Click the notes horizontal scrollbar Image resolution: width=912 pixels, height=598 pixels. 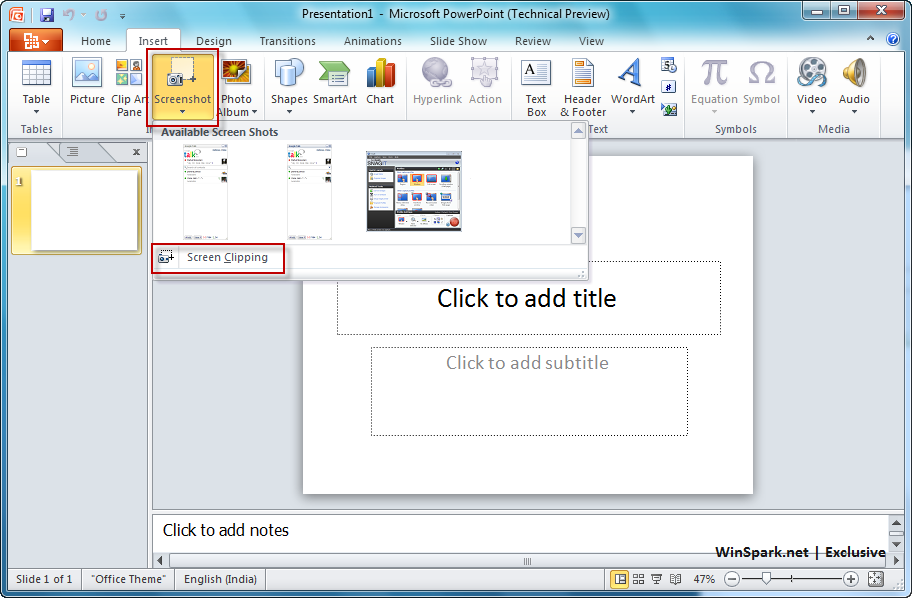[x=527, y=561]
